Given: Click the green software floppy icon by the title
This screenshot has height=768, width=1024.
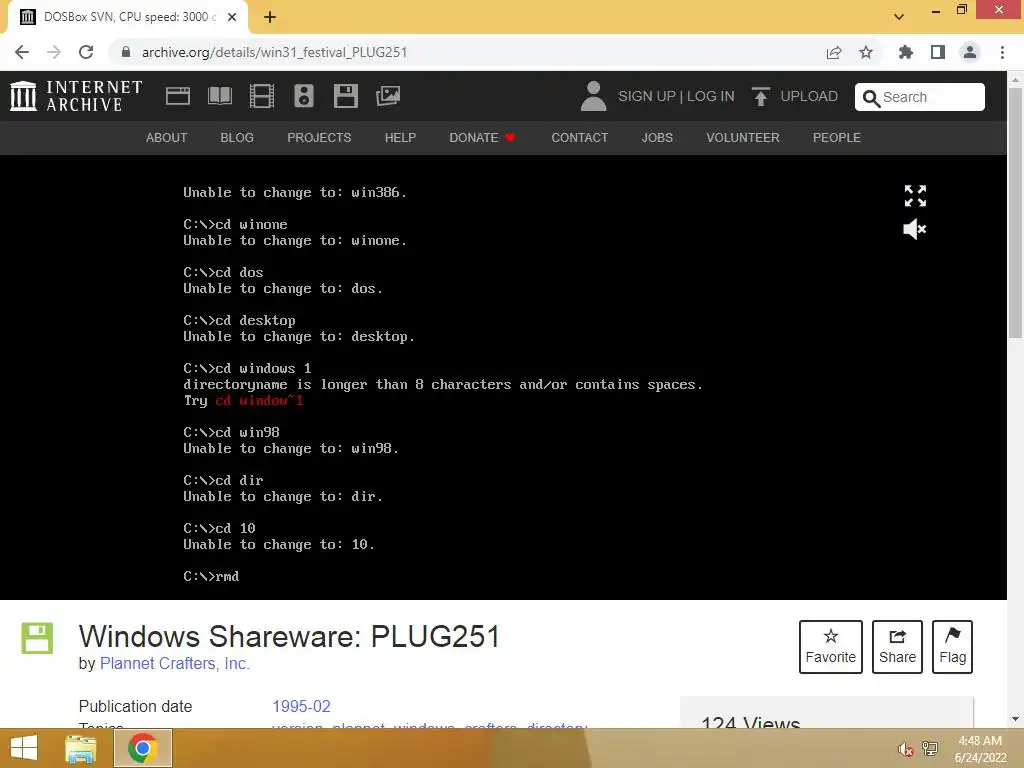Looking at the screenshot, I should coord(37,638).
